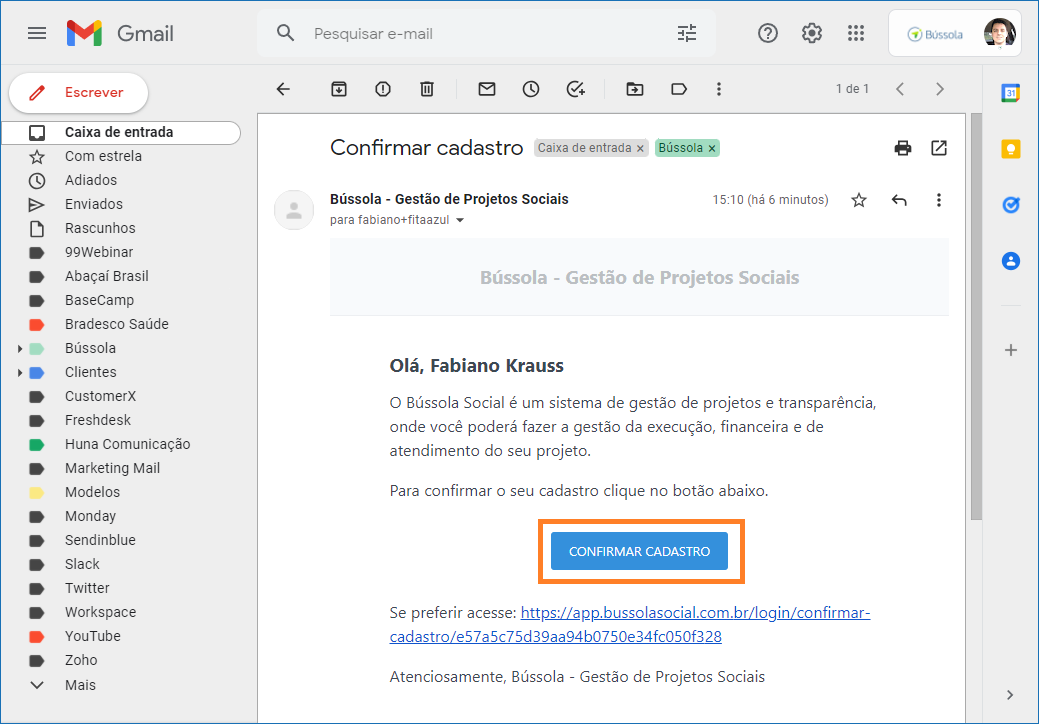This screenshot has width=1039, height=724.
Task: Click the Gmail logo
Action: [x=120, y=33]
